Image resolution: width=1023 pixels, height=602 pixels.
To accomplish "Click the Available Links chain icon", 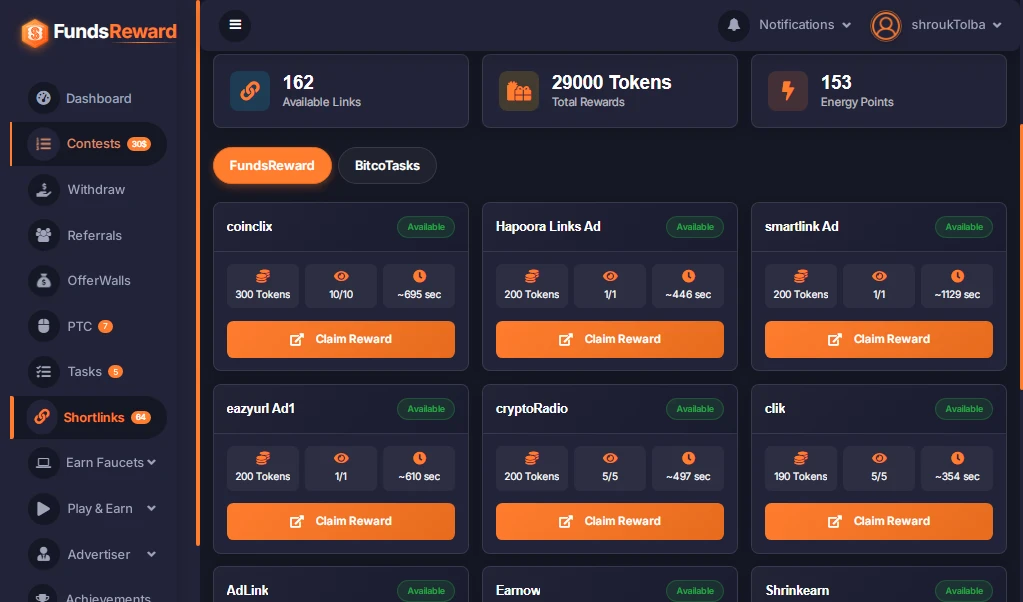I will click(250, 91).
